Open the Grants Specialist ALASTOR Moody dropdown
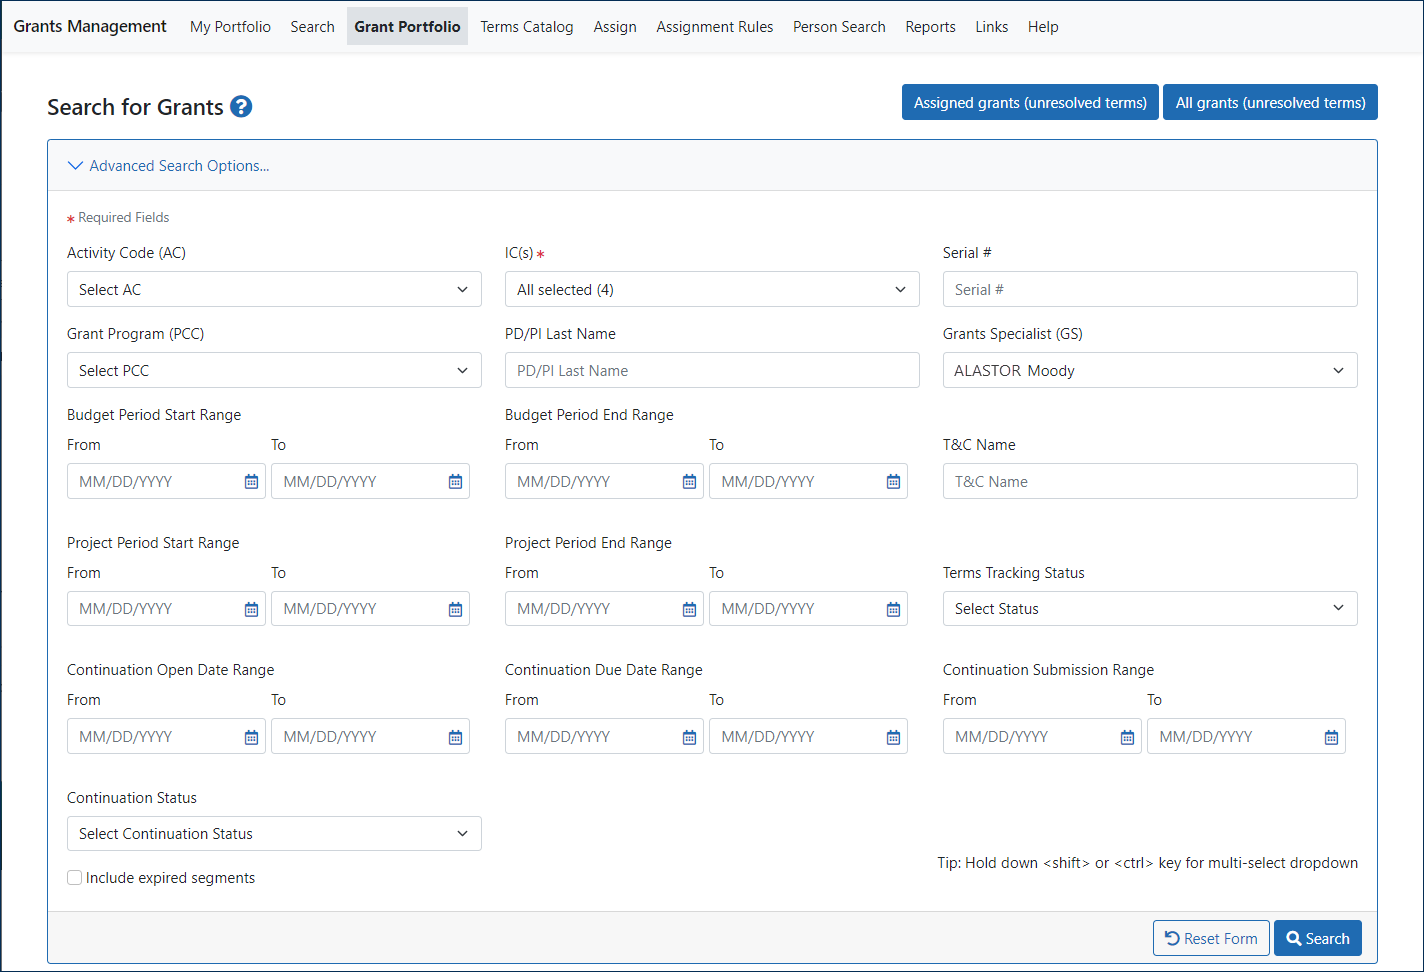Image resolution: width=1424 pixels, height=972 pixels. point(1150,370)
